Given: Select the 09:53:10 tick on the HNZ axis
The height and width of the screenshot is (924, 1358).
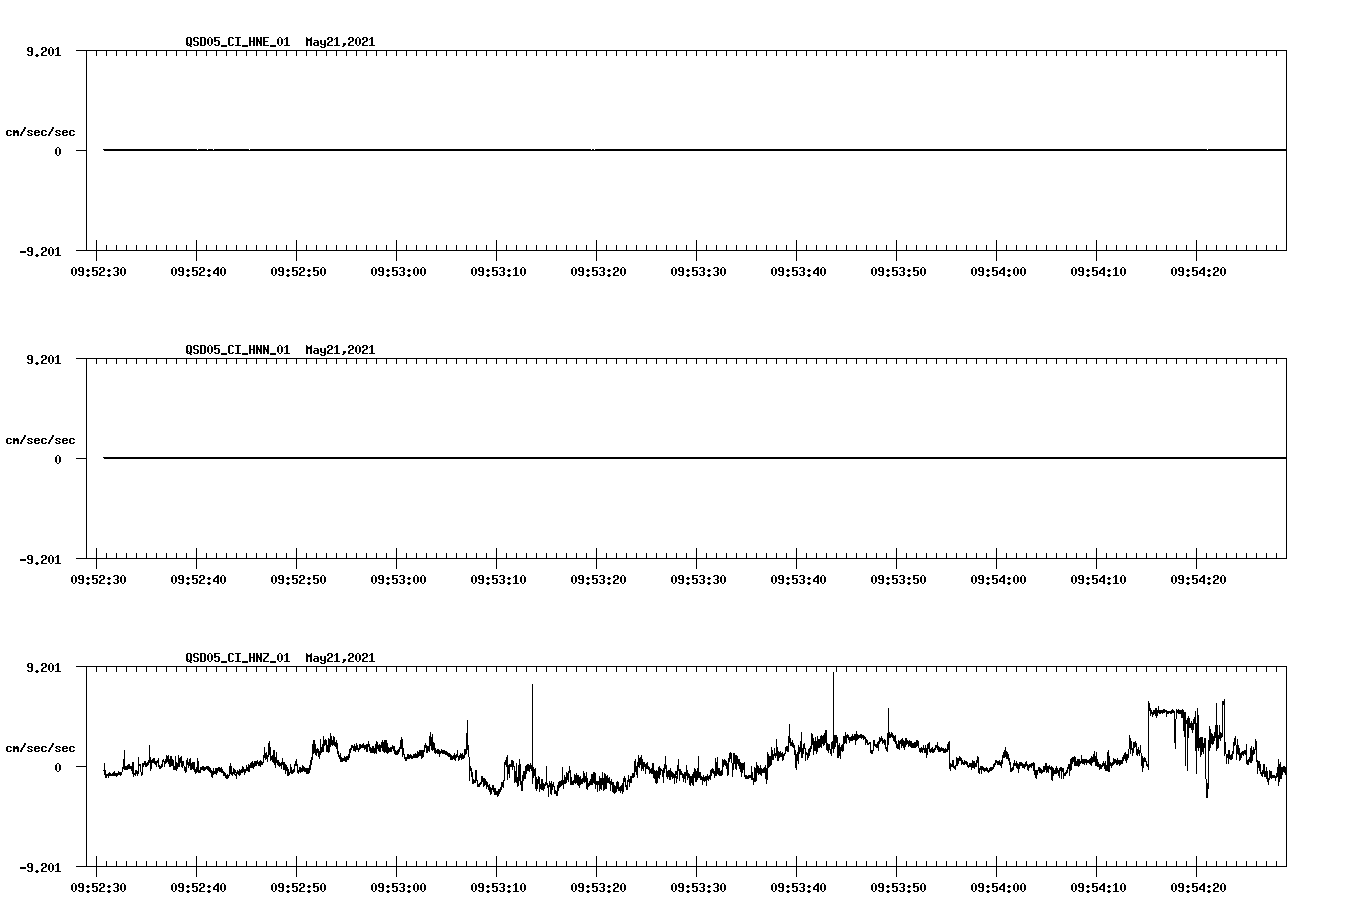Looking at the screenshot, I should tap(500, 886).
